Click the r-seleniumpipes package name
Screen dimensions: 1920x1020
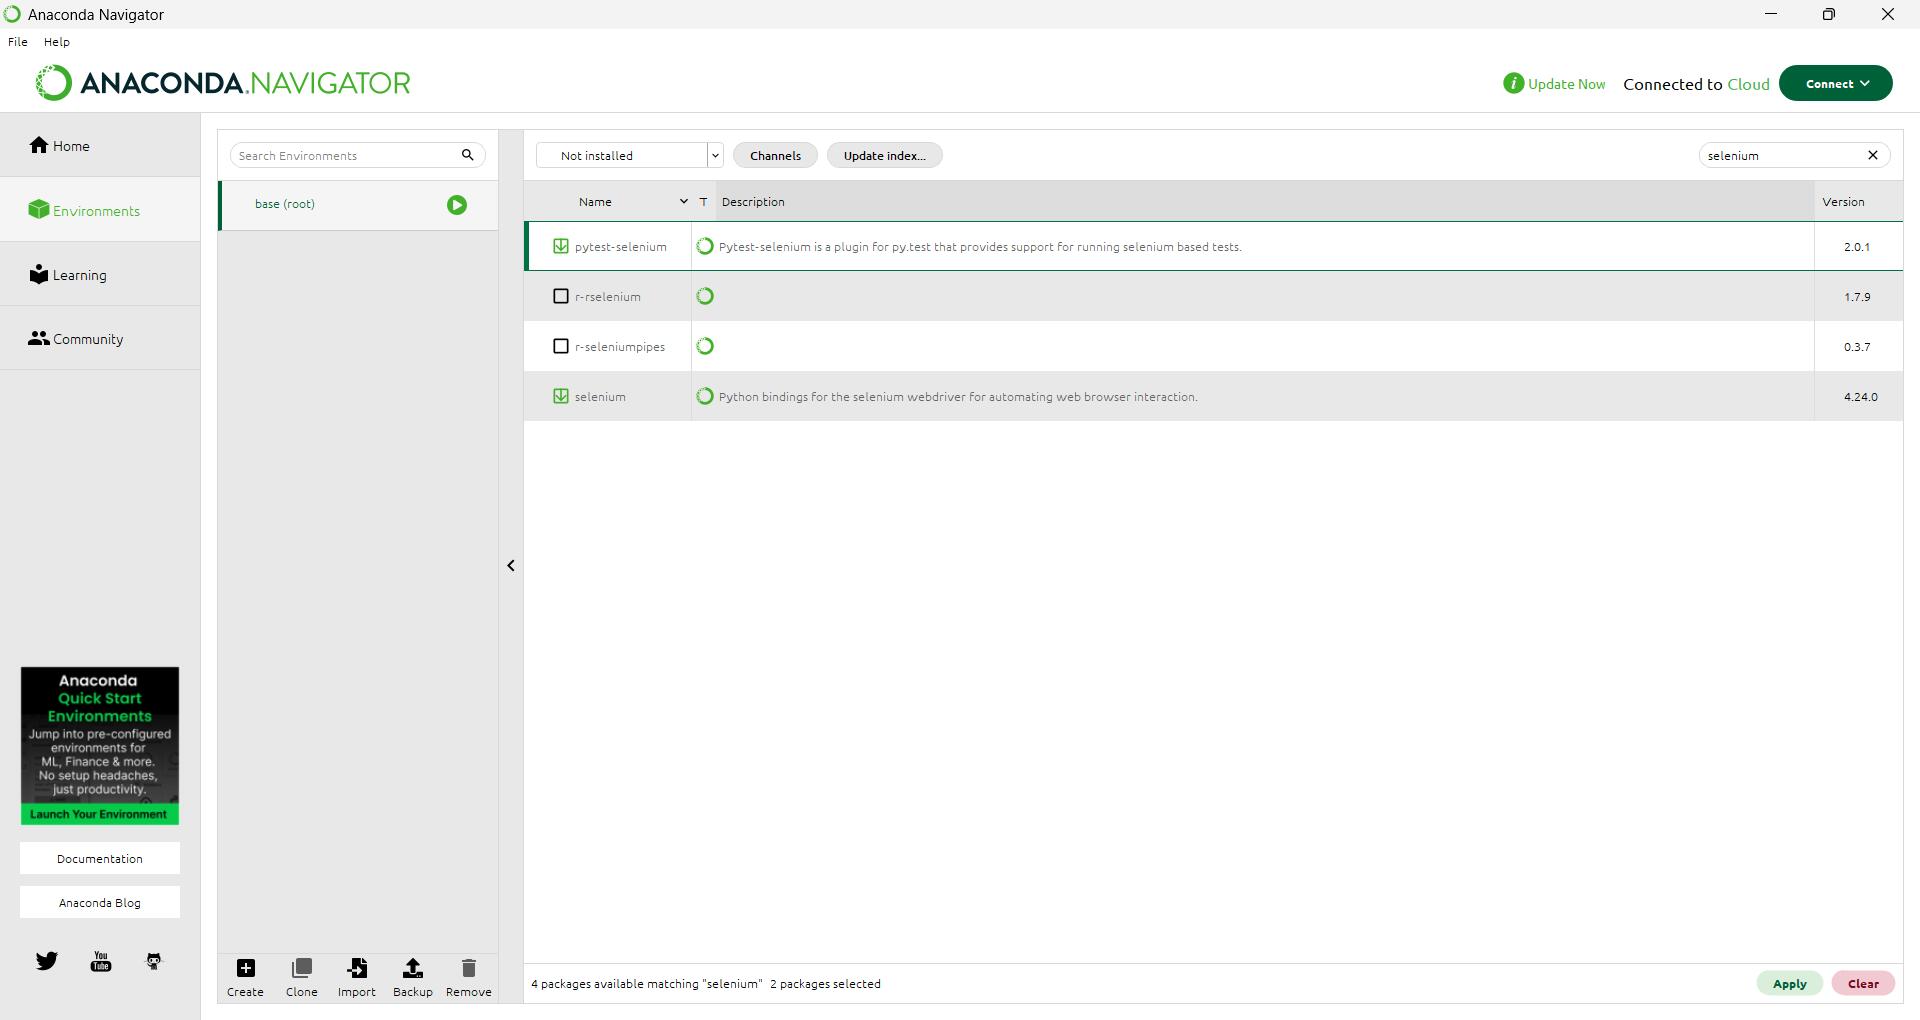click(619, 346)
